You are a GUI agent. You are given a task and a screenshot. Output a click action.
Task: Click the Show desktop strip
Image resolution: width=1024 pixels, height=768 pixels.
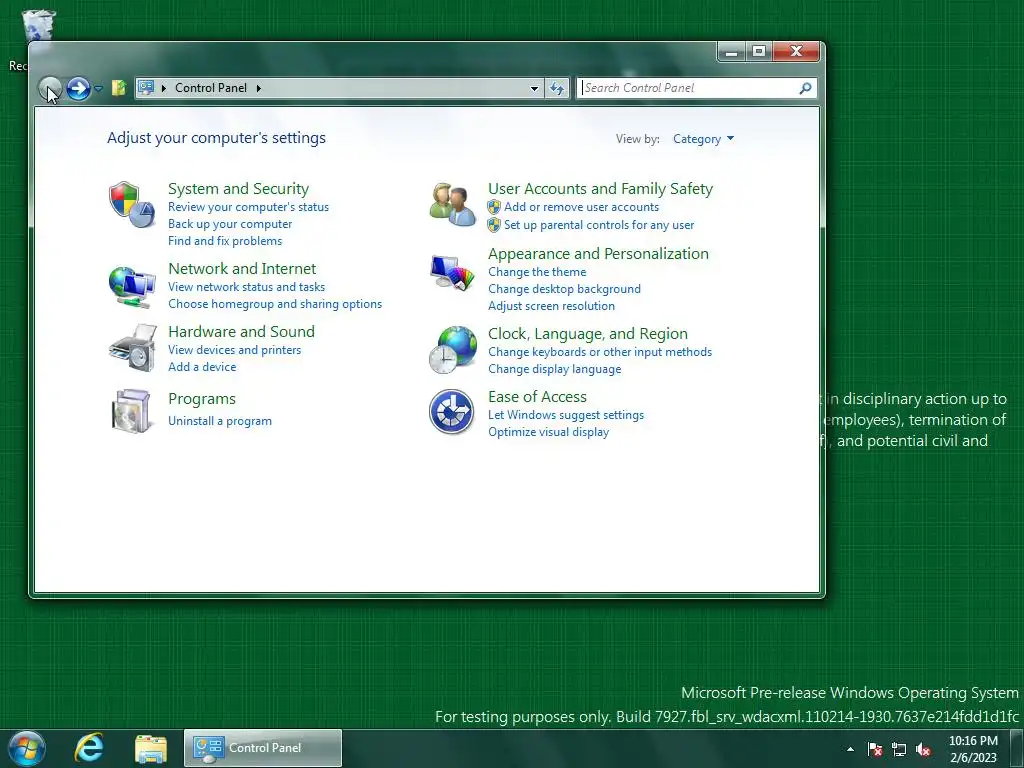[x=1017, y=748]
